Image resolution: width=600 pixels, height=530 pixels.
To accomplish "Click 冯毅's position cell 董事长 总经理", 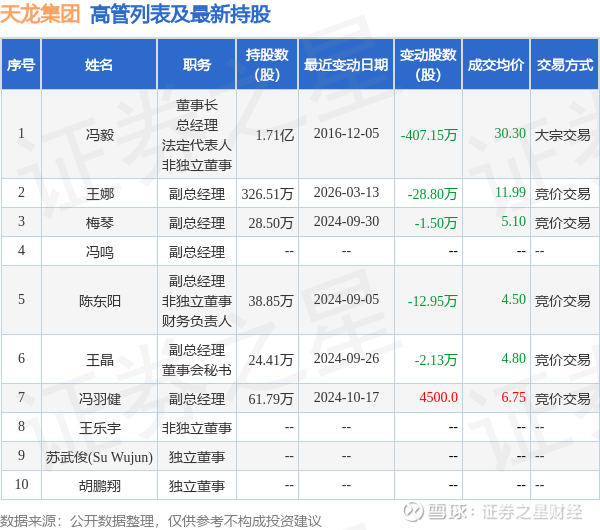I will point(197,135).
